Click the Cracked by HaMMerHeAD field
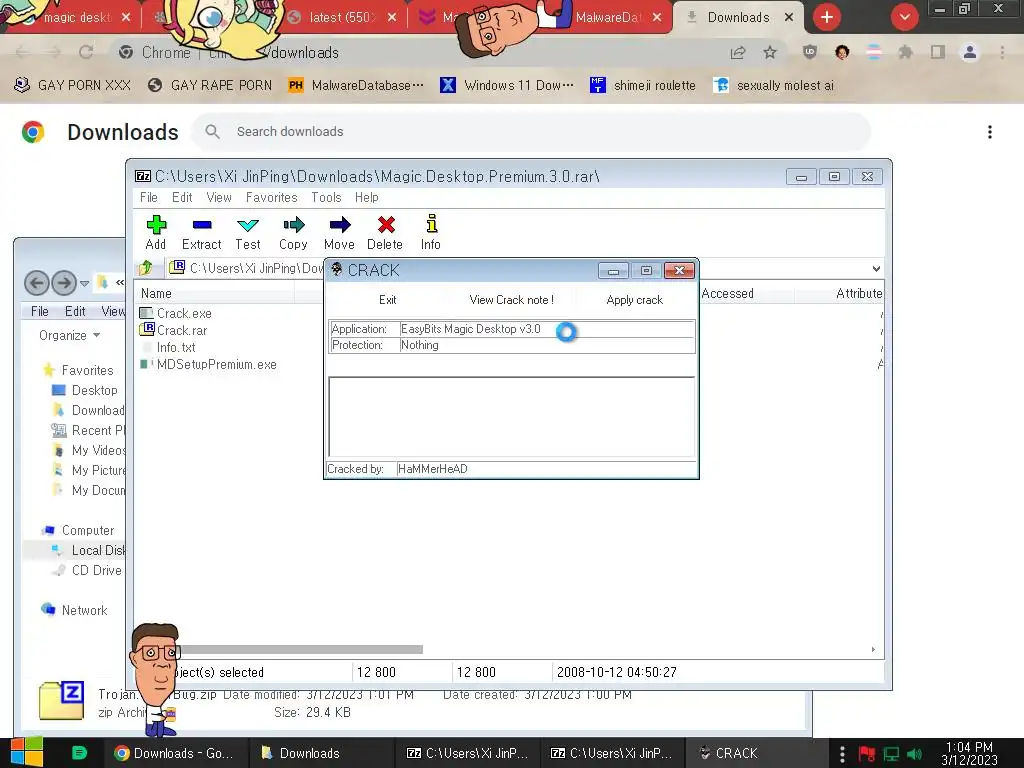Screen dimensions: 1024x768 pos(546,469)
